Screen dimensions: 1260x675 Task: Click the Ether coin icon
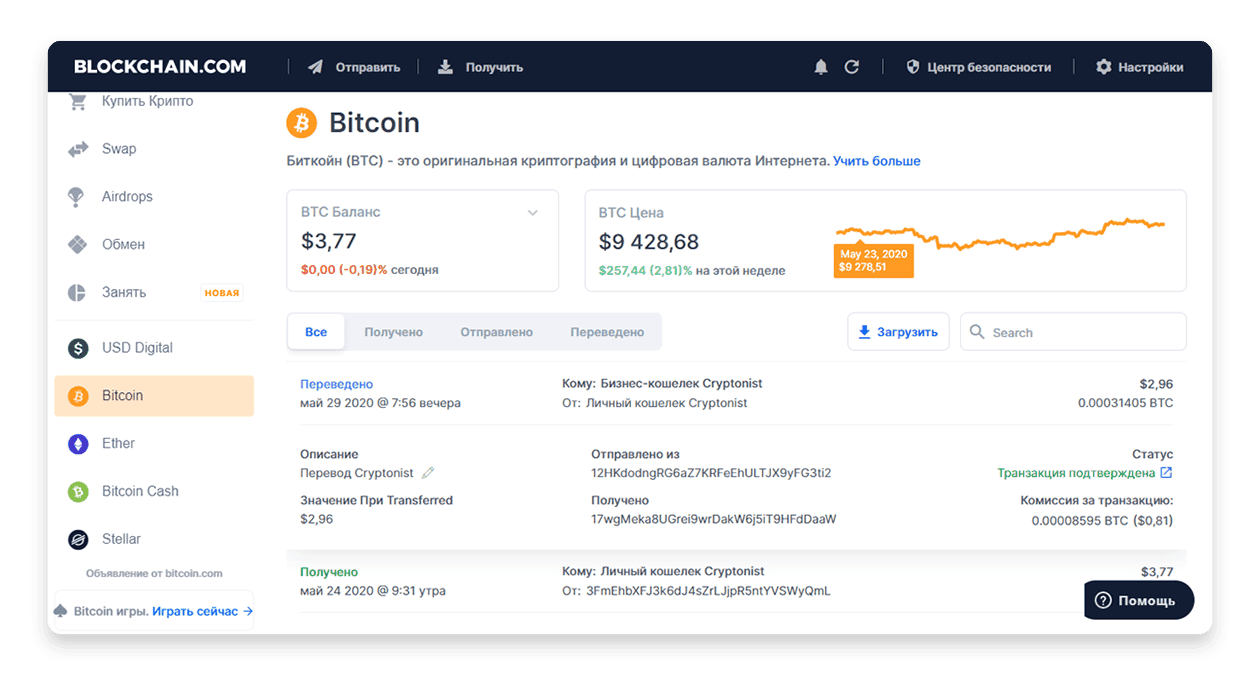pyautogui.click(x=78, y=444)
